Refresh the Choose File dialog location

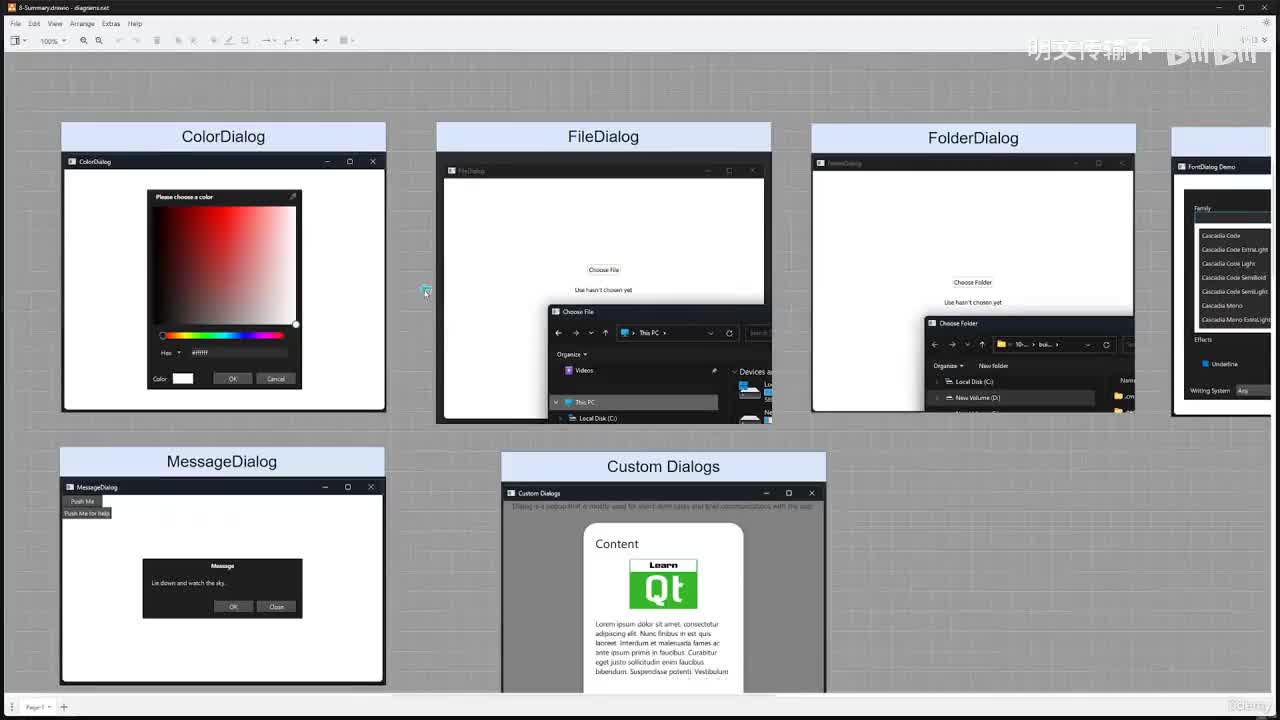click(x=729, y=333)
